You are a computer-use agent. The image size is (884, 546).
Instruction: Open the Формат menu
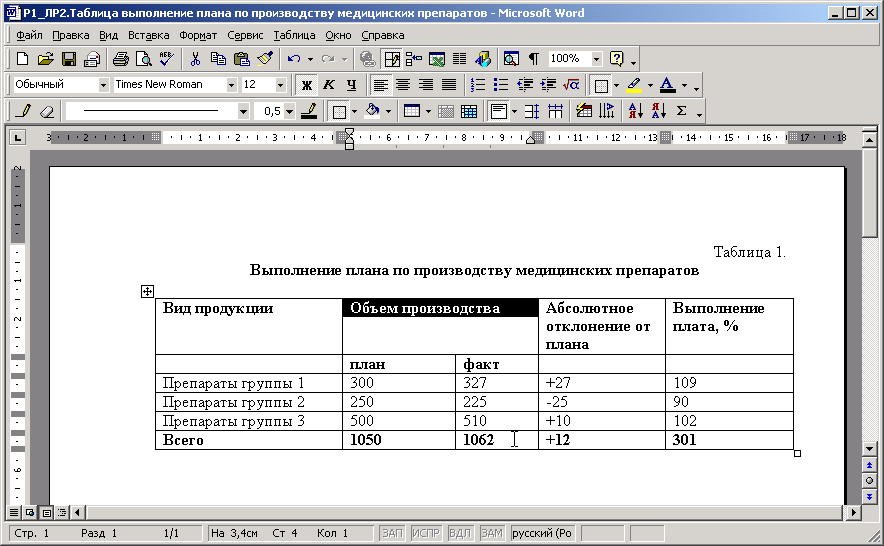[x=198, y=35]
